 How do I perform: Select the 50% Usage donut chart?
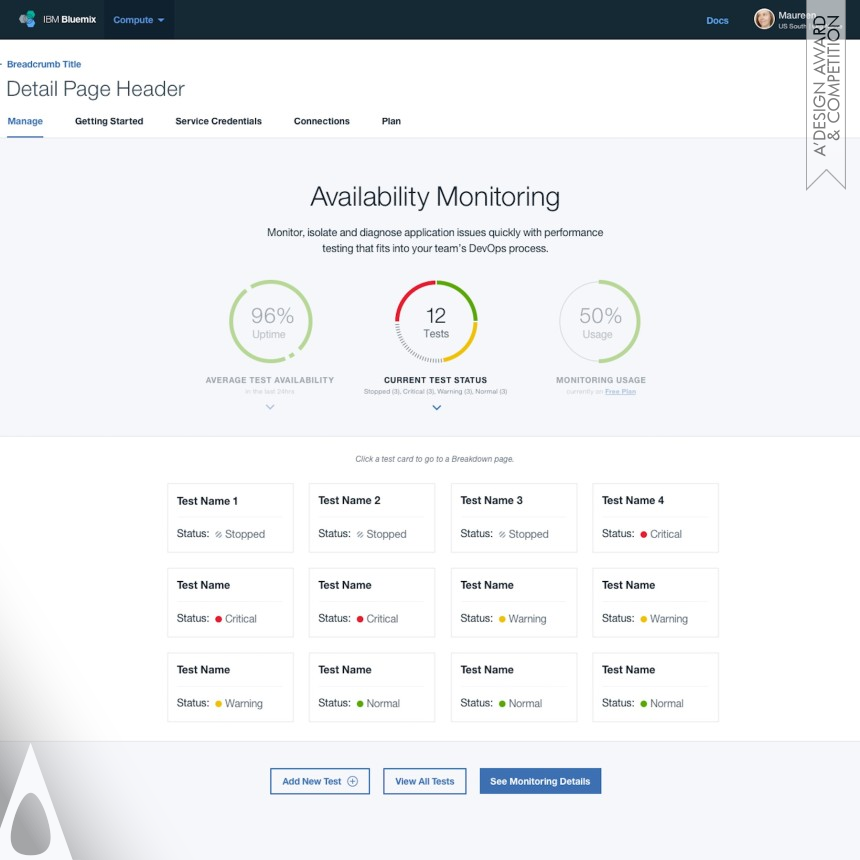599,320
